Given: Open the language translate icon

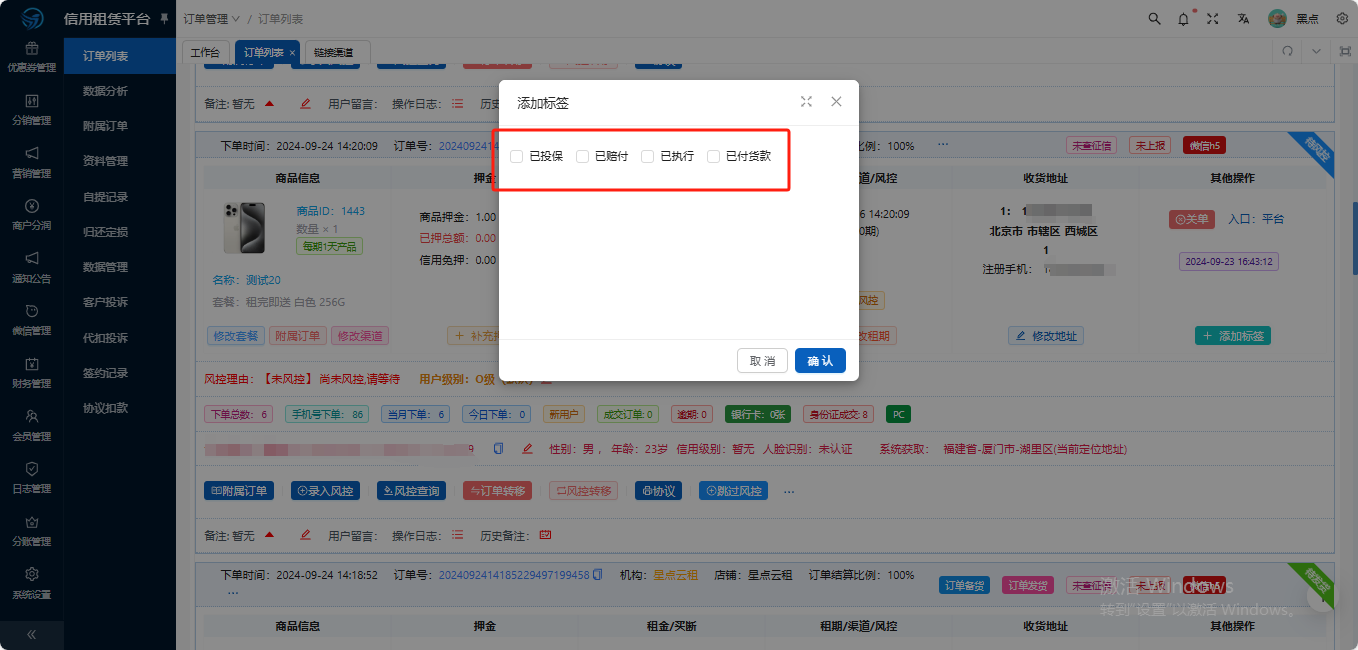Looking at the screenshot, I should click(x=1243, y=19).
